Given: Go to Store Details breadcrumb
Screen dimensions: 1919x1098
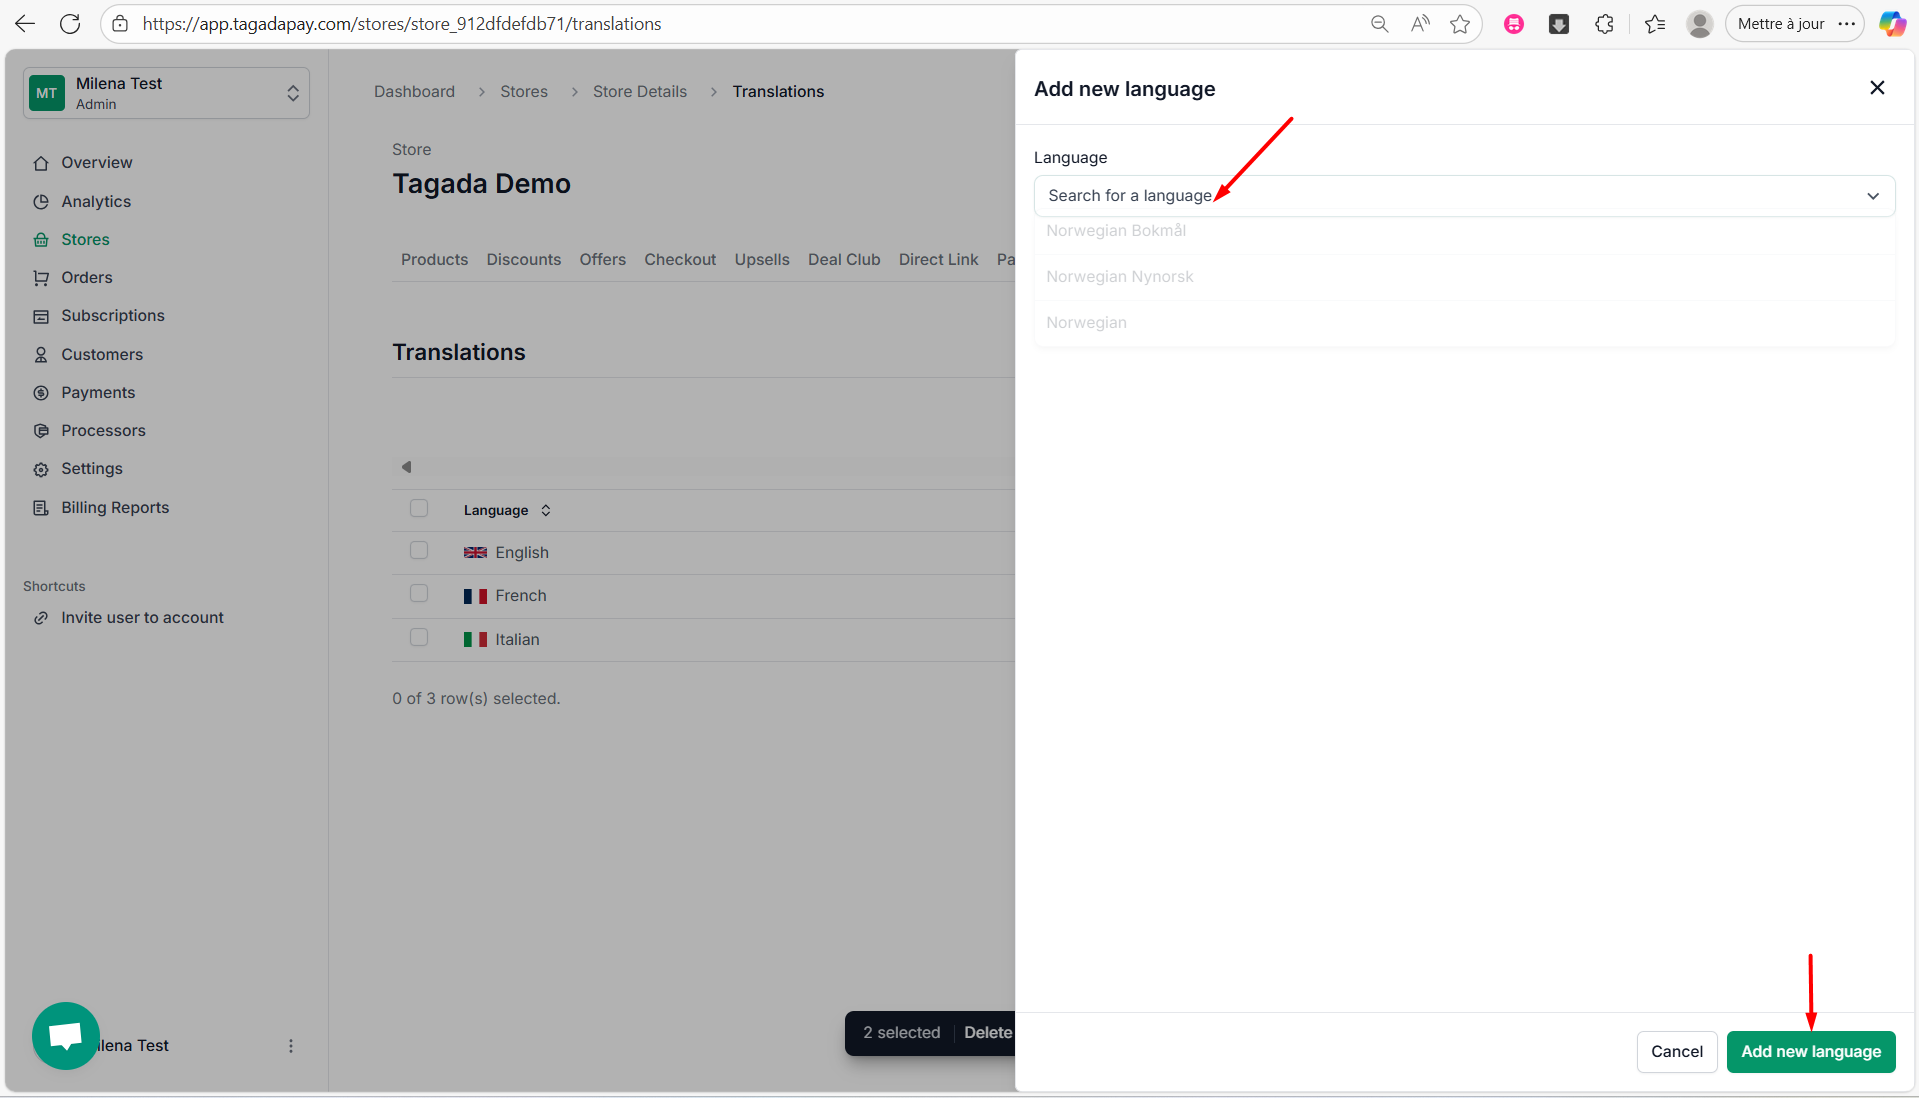Looking at the screenshot, I should tap(640, 92).
